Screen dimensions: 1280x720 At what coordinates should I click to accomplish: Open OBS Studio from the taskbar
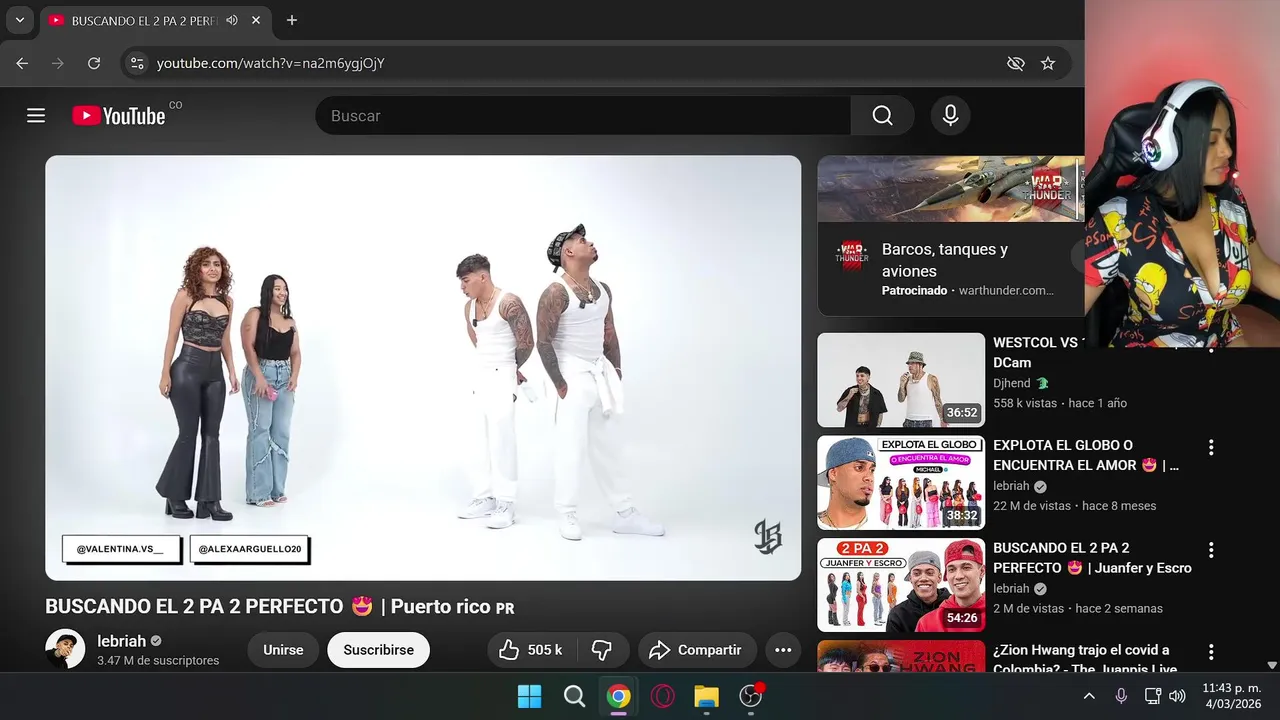click(x=750, y=696)
